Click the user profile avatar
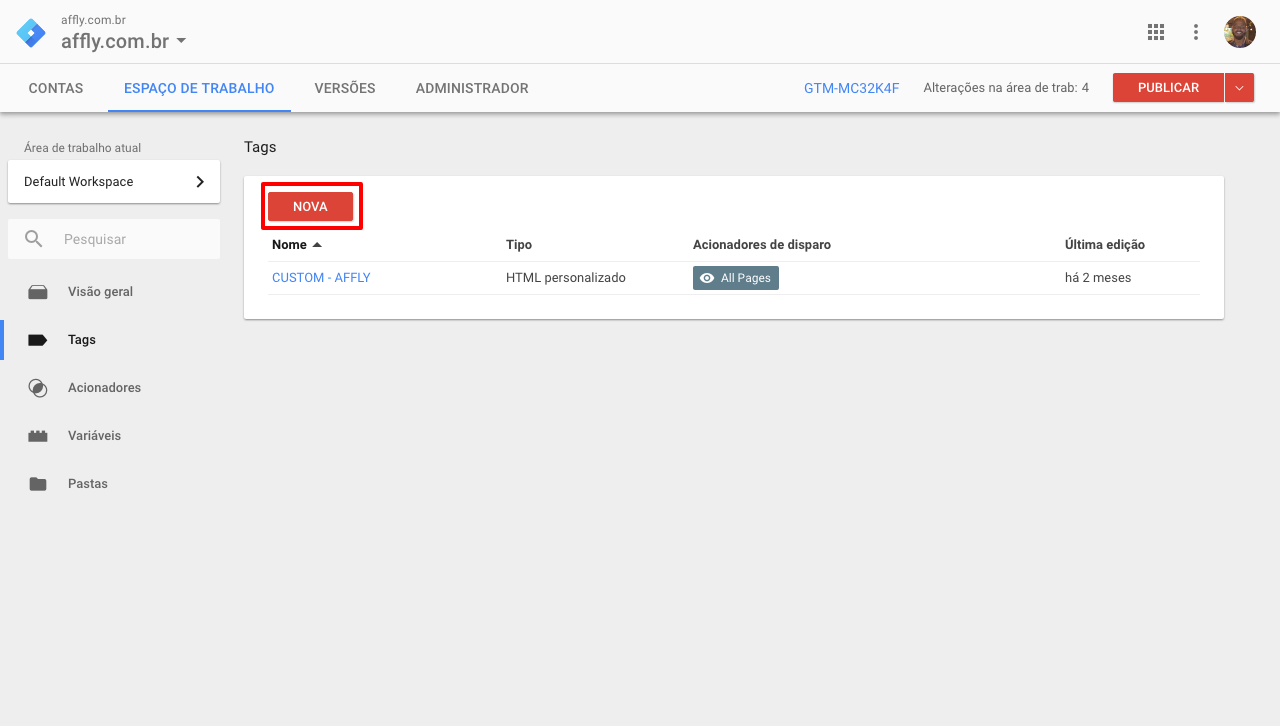The height and width of the screenshot is (726, 1280). tap(1240, 32)
